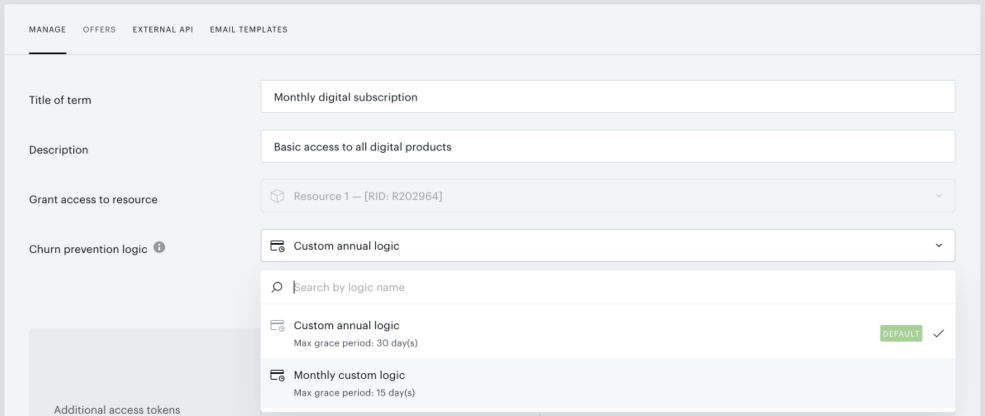Viewport: 985px width, 416px height.
Task: Click the card icon beside Custom annual logic option
Action: [x=277, y=326]
